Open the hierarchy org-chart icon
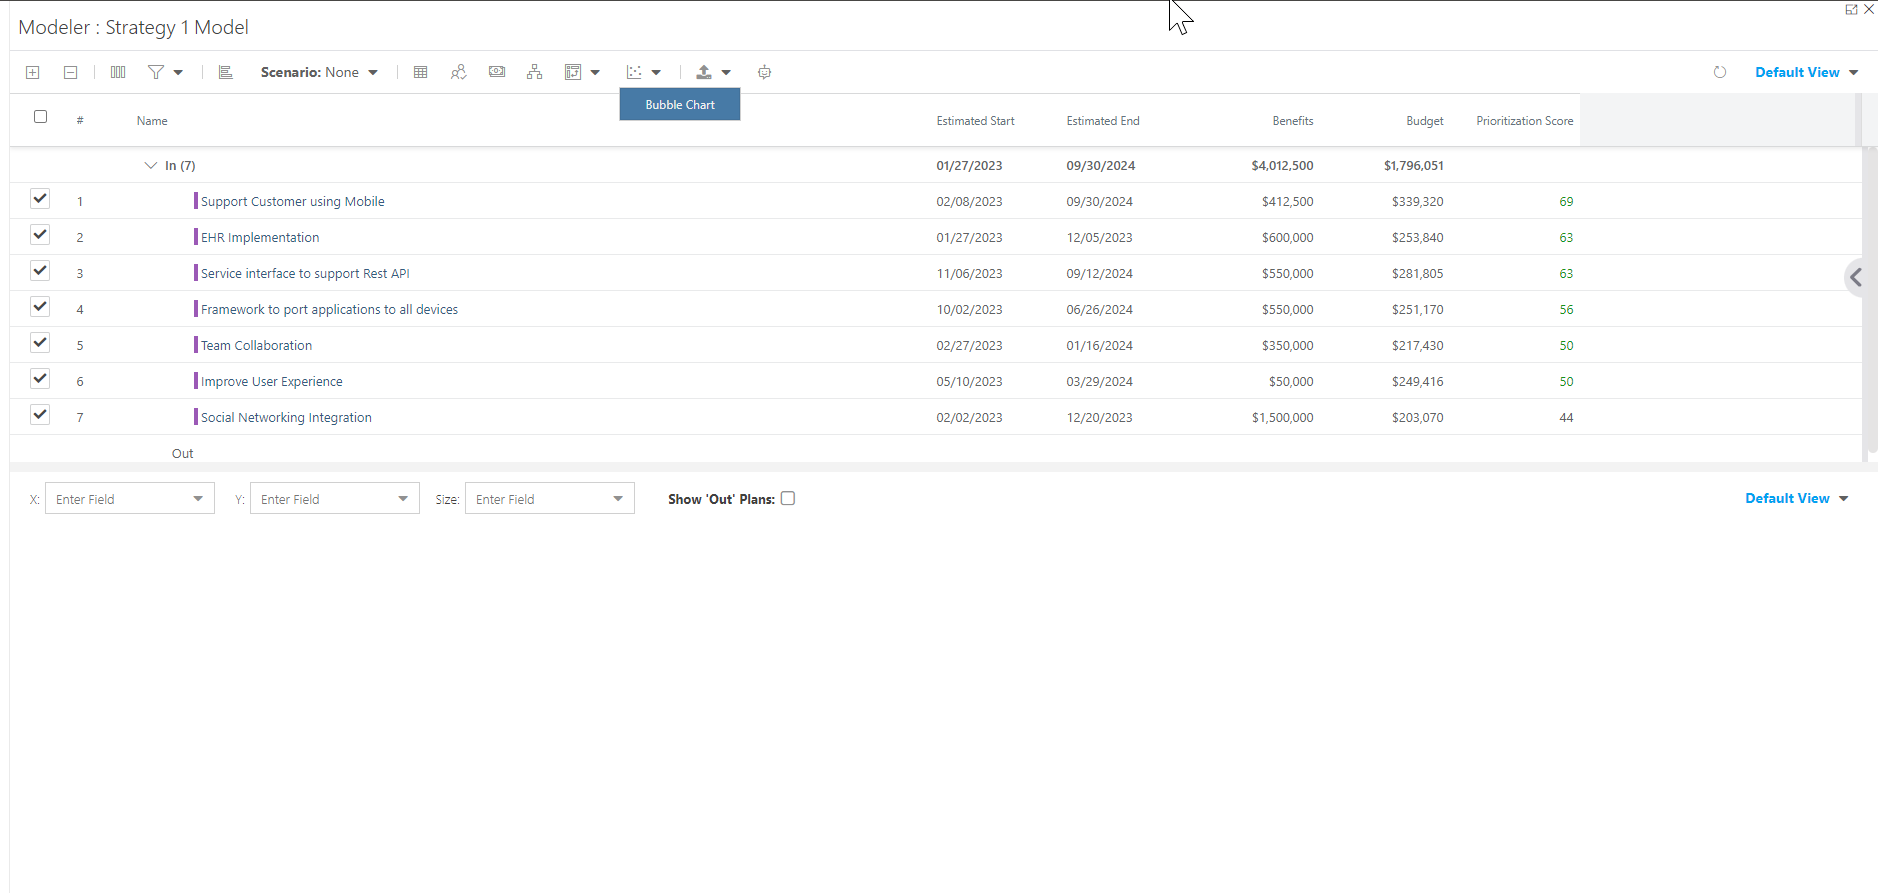1878x893 pixels. (535, 72)
